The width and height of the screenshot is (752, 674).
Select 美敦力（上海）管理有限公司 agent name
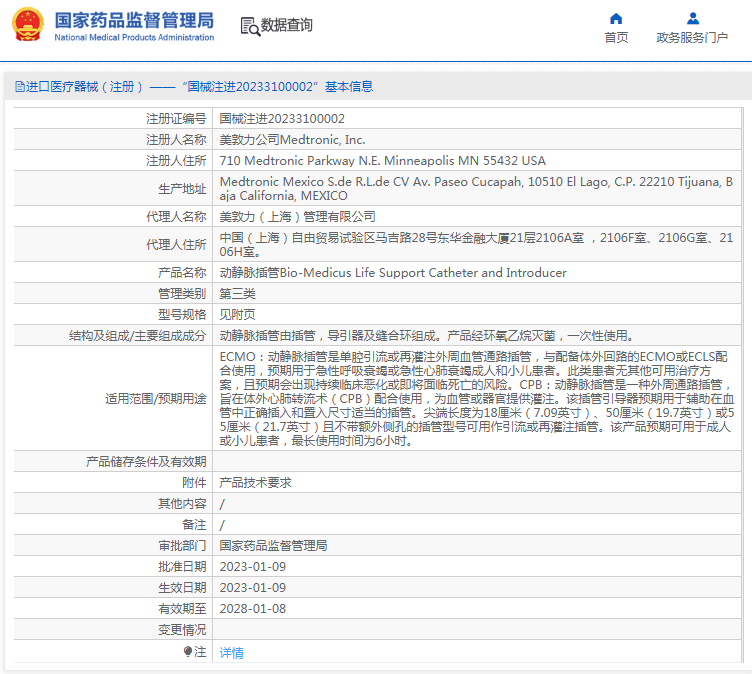(x=297, y=217)
